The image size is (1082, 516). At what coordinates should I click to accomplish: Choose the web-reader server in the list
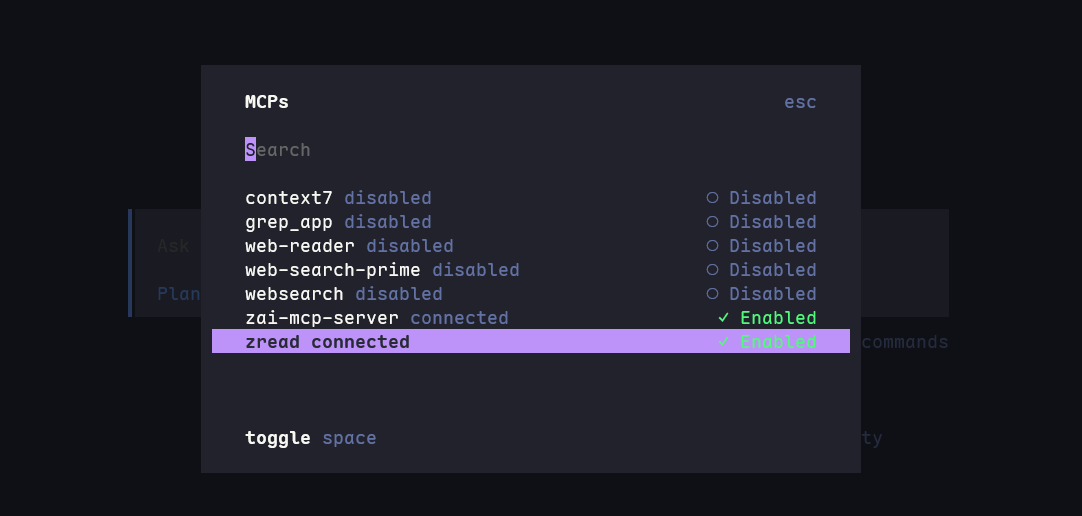(x=531, y=246)
